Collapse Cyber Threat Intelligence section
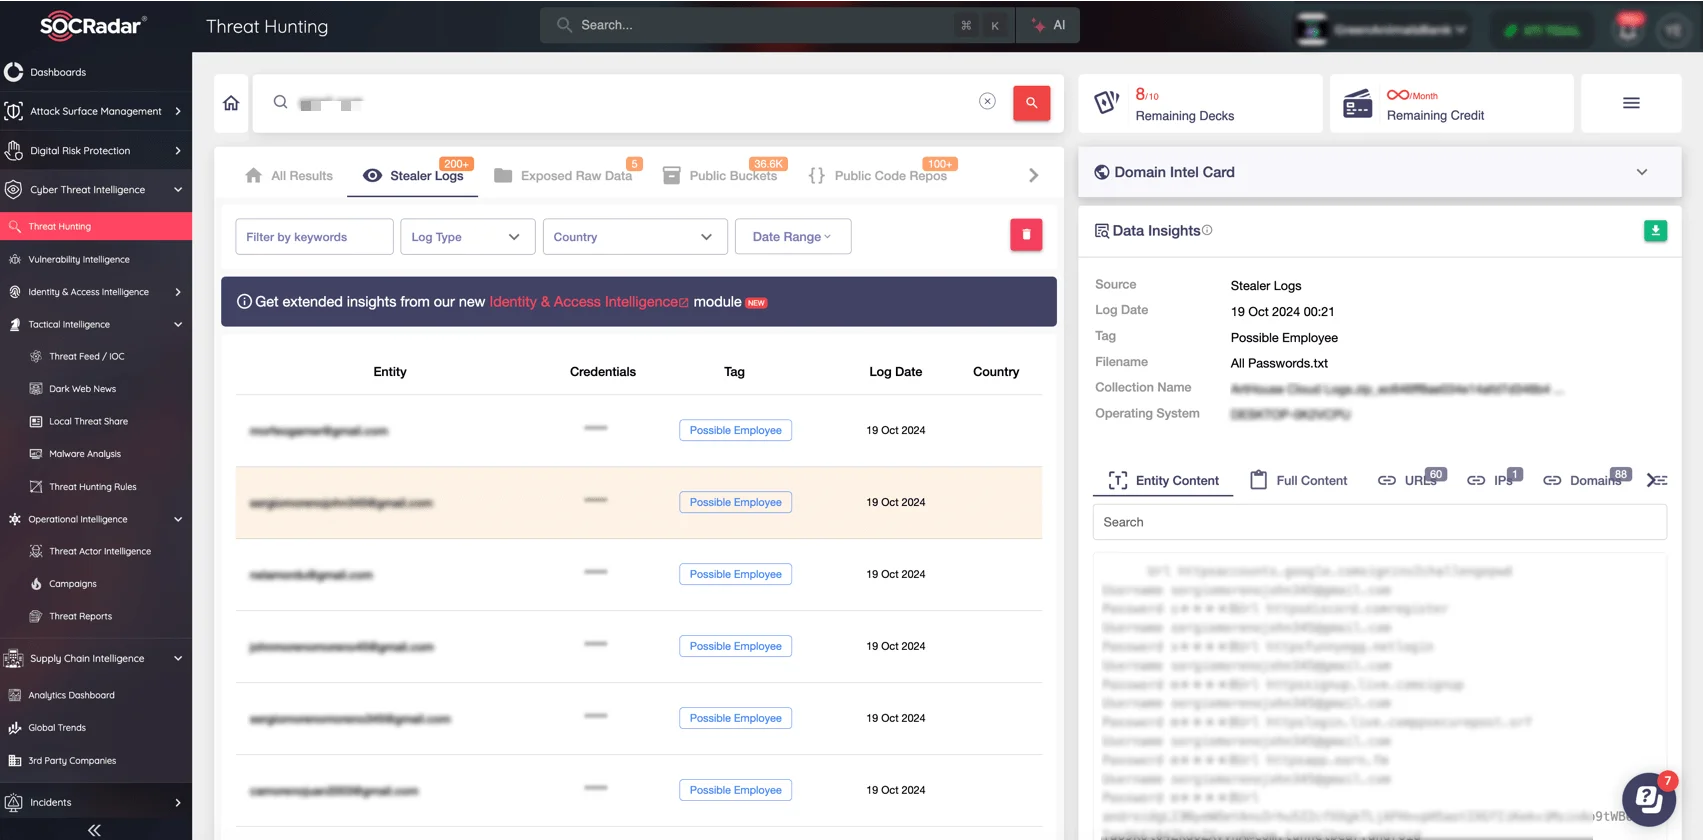The height and width of the screenshot is (840, 1703). click(96, 190)
